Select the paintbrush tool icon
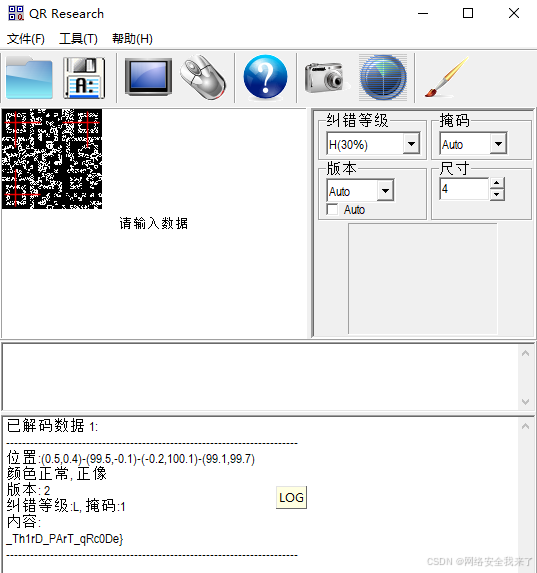The image size is (537, 573). tap(447, 77)
